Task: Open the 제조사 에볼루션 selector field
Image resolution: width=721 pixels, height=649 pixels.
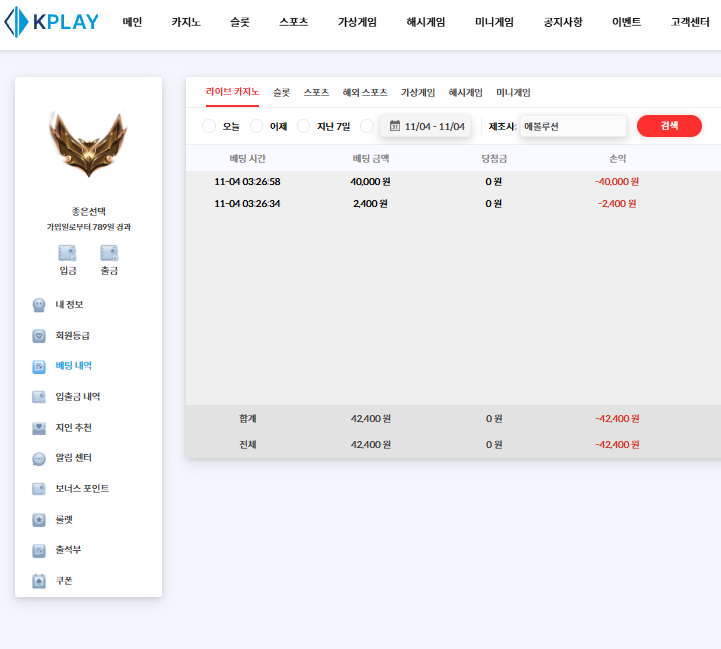Action: [x=573, y=126]
